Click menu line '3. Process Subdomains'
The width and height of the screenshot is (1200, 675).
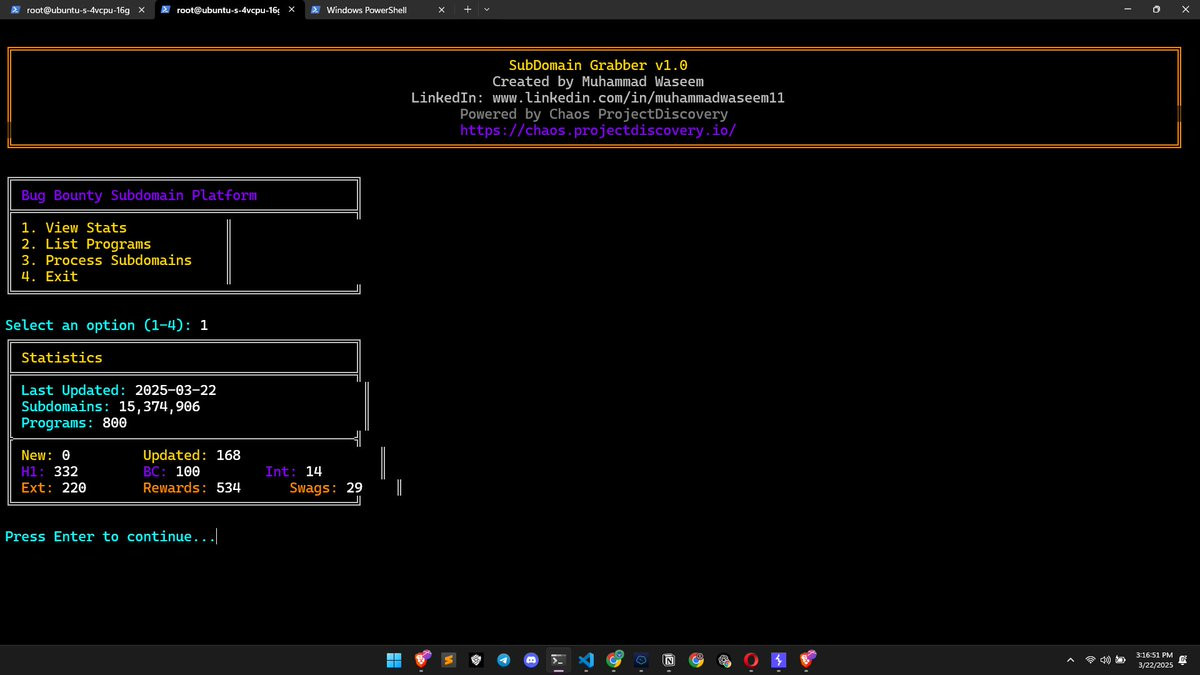[x=106, y=260]
